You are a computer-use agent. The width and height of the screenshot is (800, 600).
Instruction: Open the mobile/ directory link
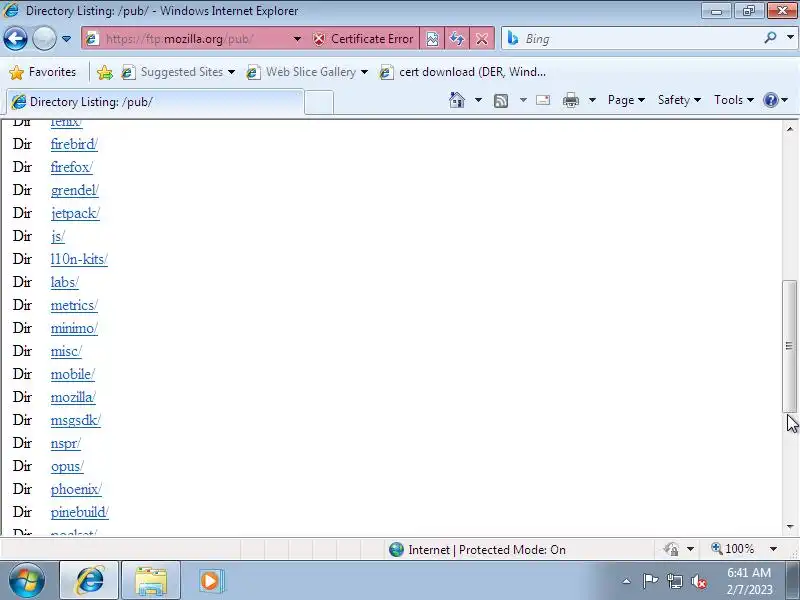(x=72, y=374)
